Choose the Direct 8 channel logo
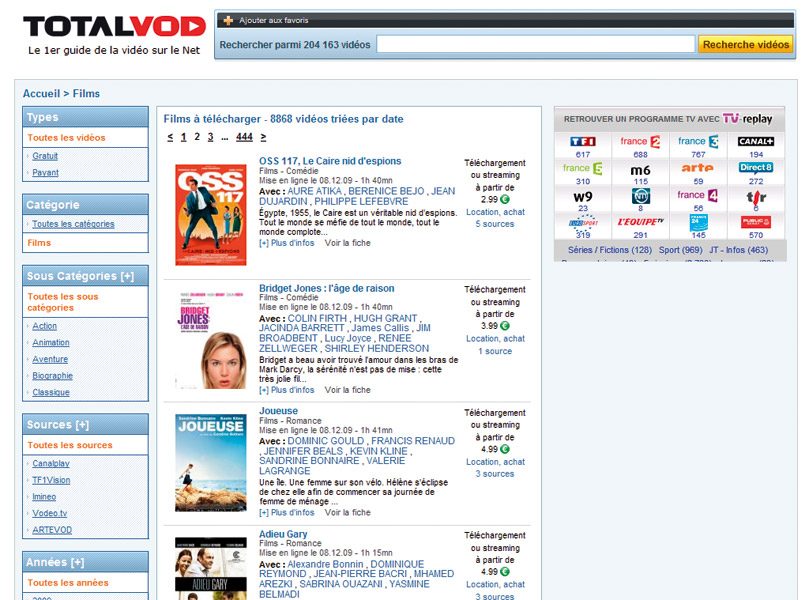This screenshot has height=600, width=809. coord(756,167)
